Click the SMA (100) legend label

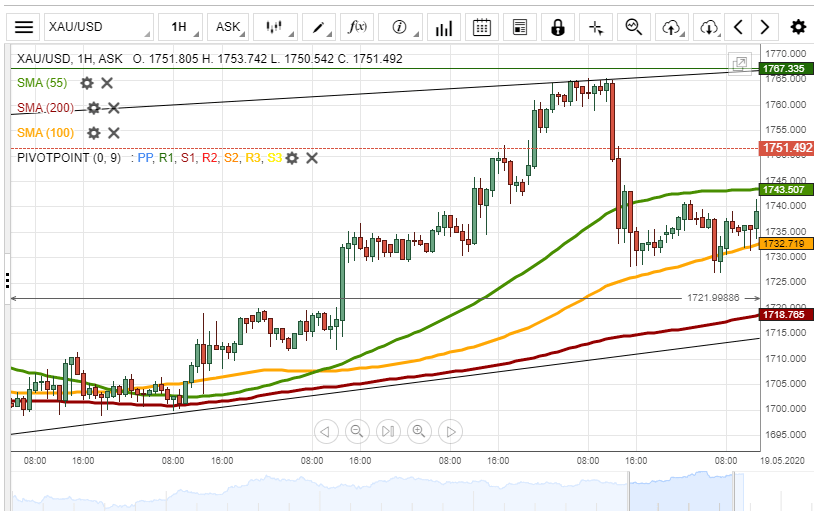(x=45, y=133)
